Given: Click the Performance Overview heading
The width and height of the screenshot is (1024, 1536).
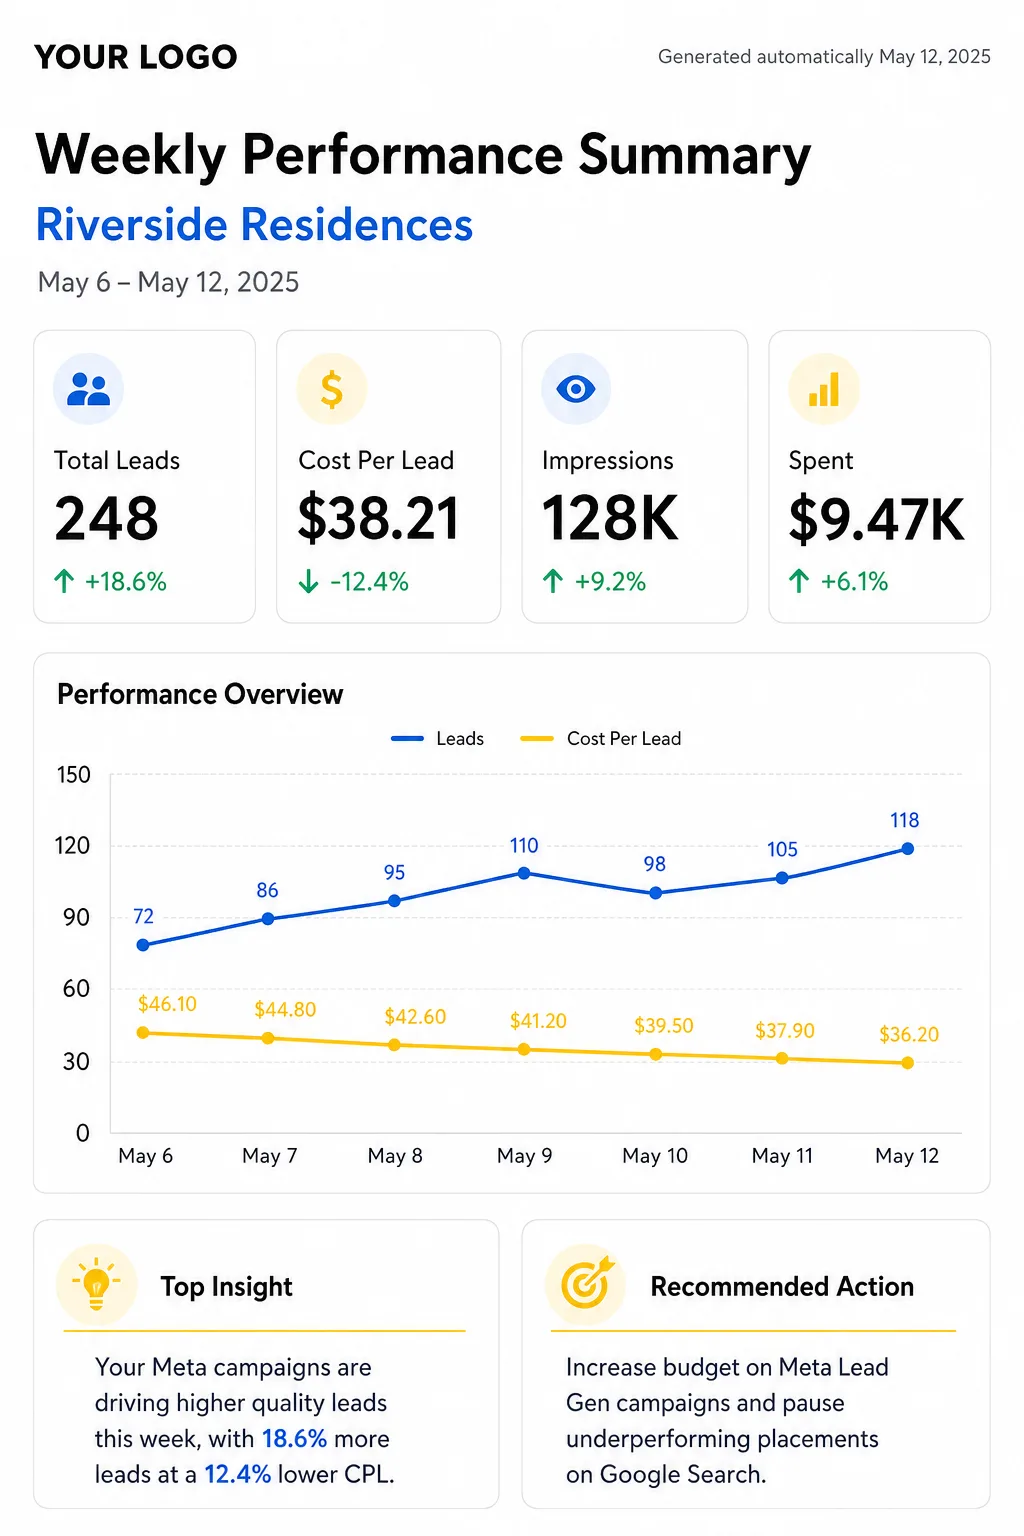Looking at the screenshot, I should [200, 694].
